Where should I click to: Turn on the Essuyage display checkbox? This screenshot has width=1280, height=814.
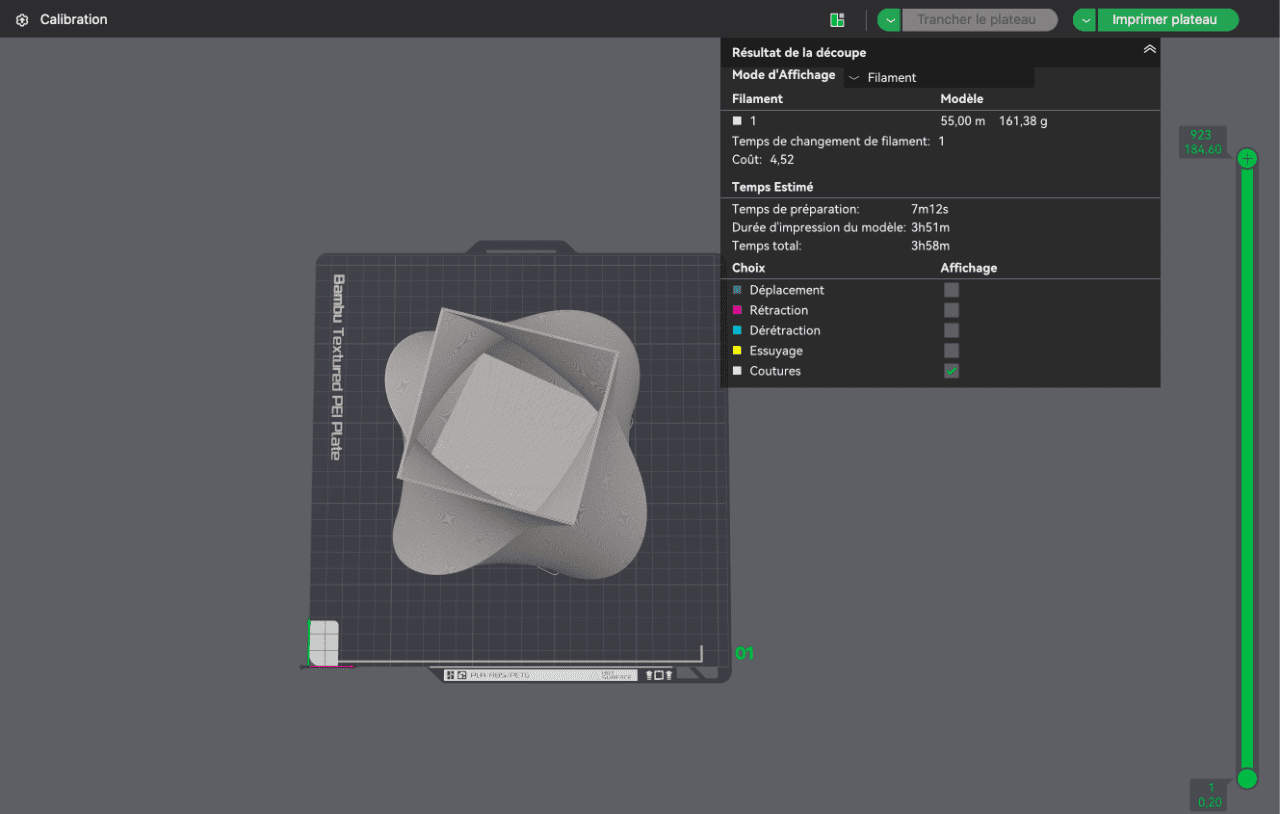tap(951, 351)
